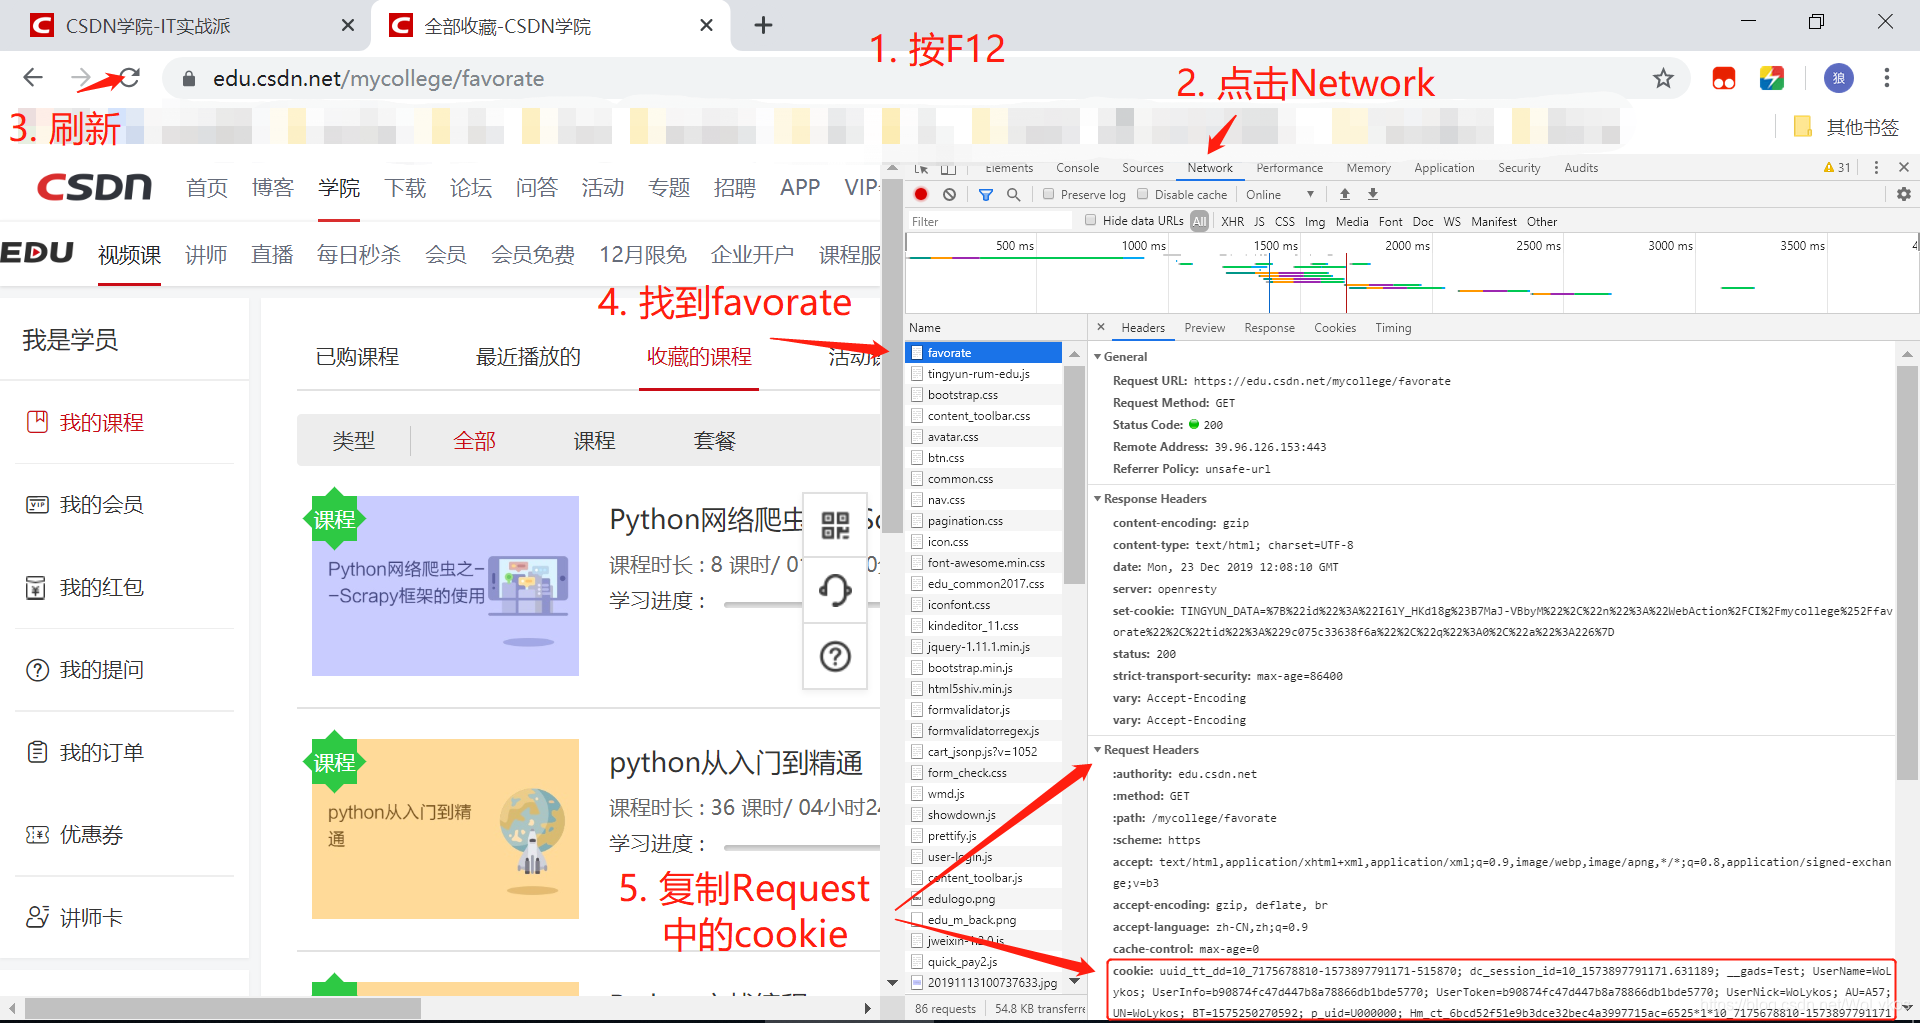Switch to the Console tab
Image resolution: width=1920 pixels, height=1023 pixels.
(x=1077, y=167)
